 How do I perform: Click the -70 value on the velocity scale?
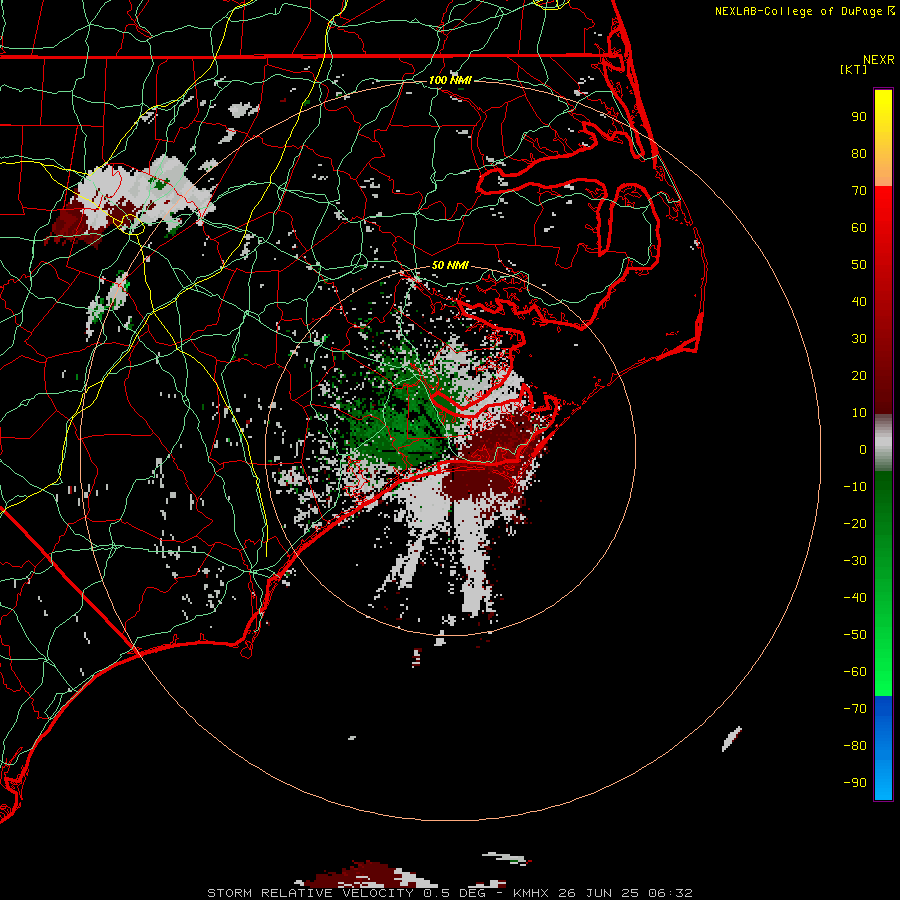(855, 709)
